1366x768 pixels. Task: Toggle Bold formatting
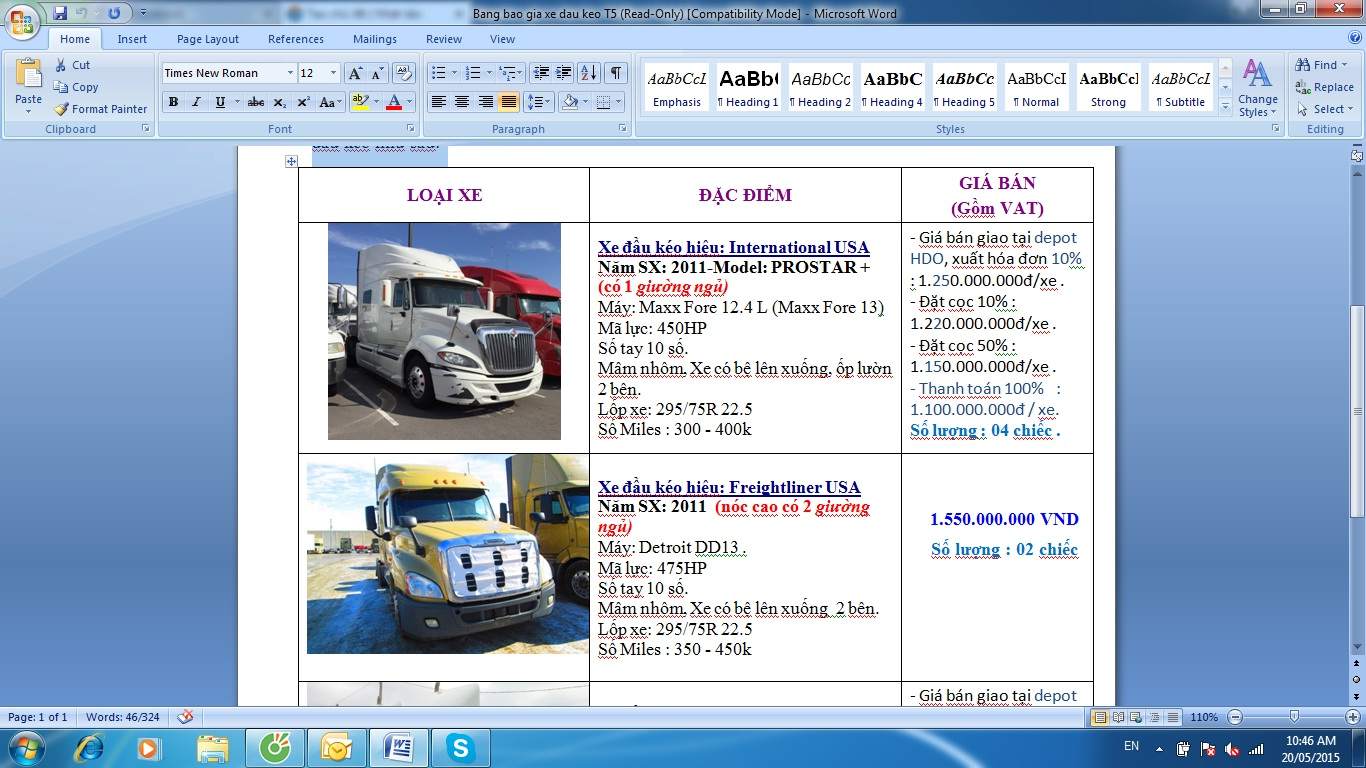(x=173, y=102)
